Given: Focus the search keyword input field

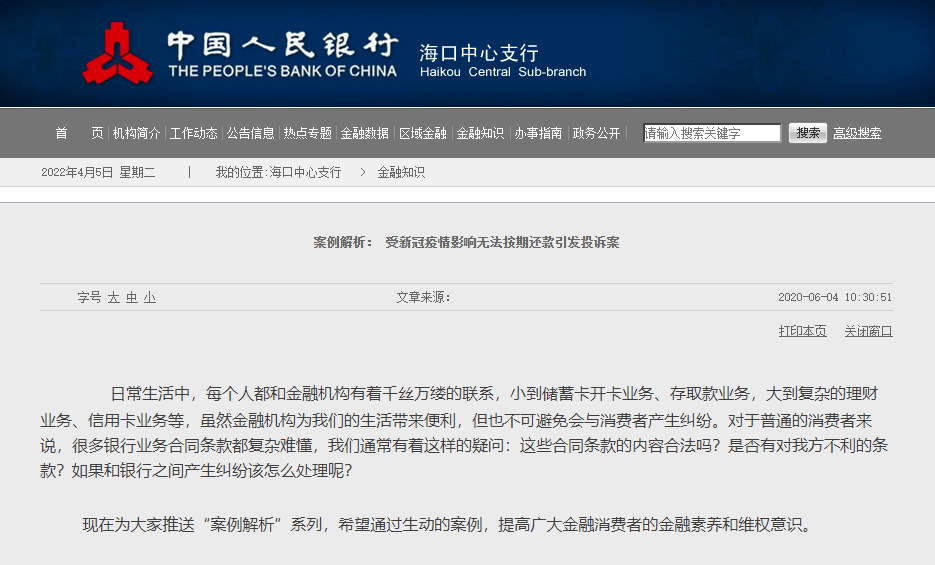Looking at the screenshot, I should tap(712, 133).
